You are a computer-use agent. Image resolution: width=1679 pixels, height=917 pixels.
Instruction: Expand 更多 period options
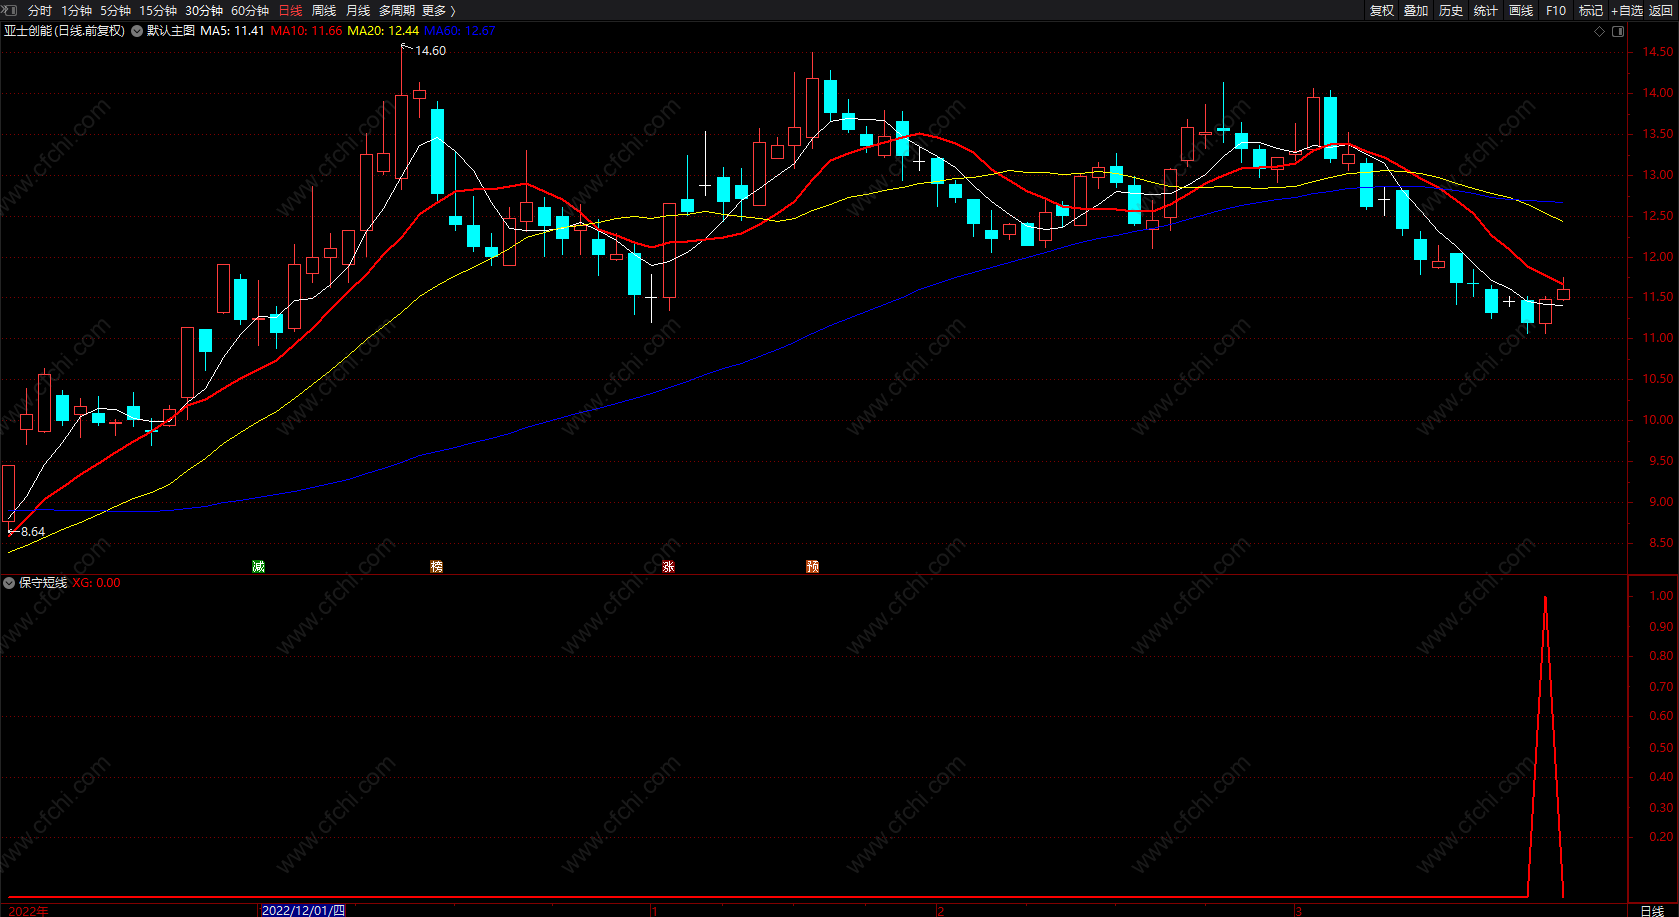click(439, 10)
